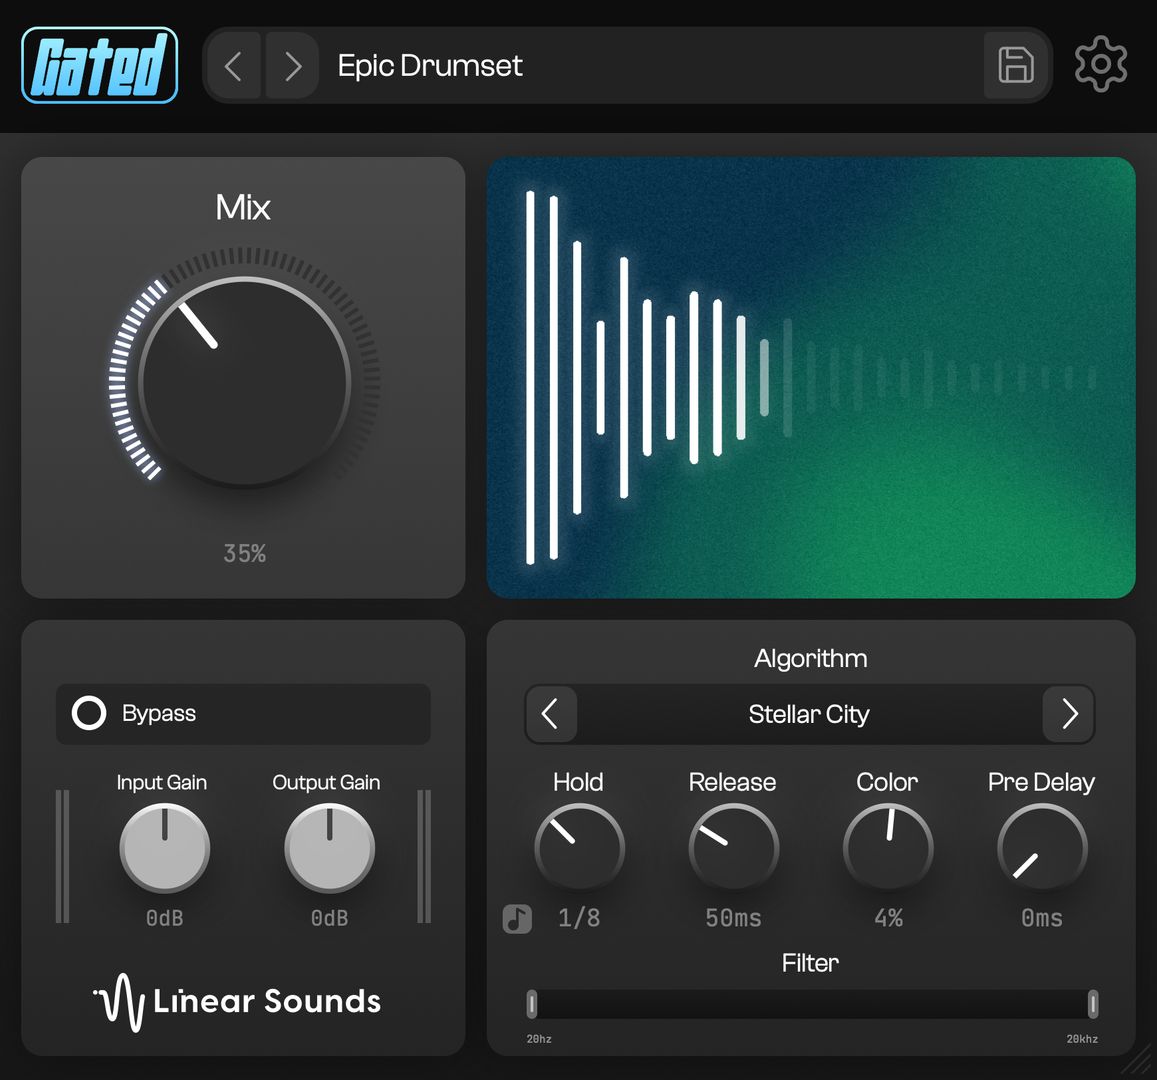Click the low-cut 20hz filter handle
Viewport: 1157px width, 1080px height.
532,1004
